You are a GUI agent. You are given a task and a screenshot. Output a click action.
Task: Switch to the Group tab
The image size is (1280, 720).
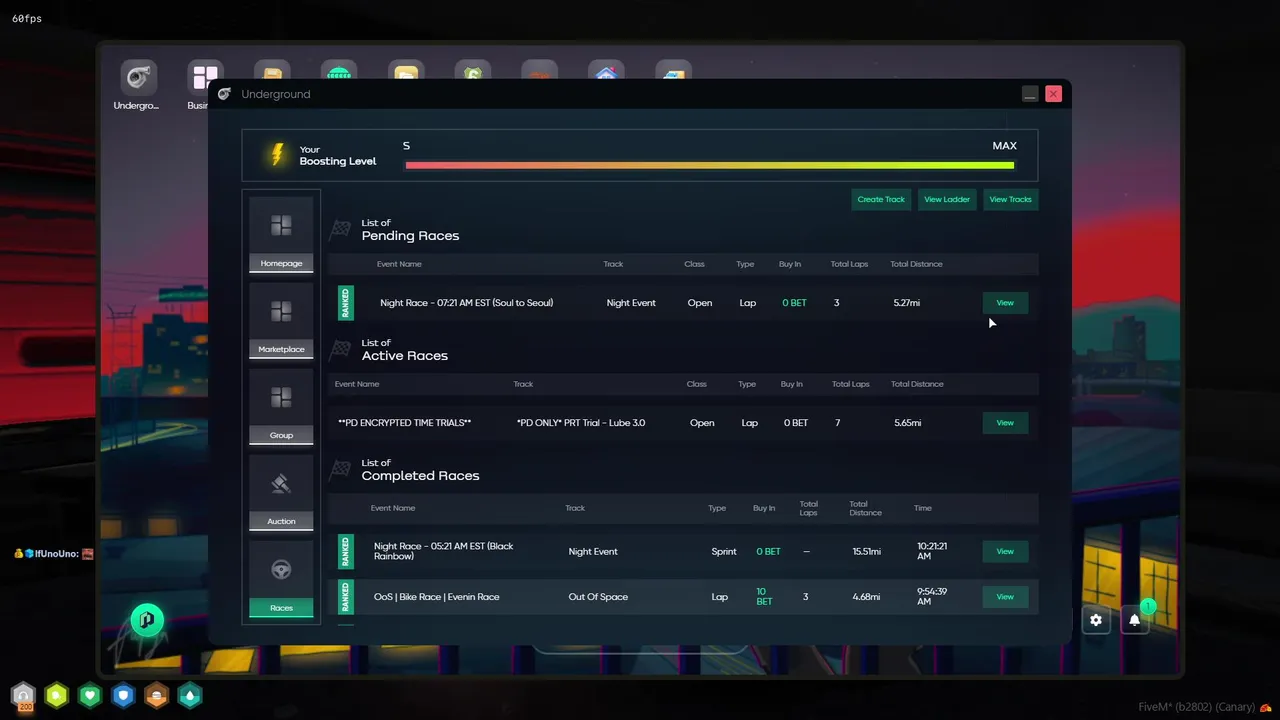point(281,406)
